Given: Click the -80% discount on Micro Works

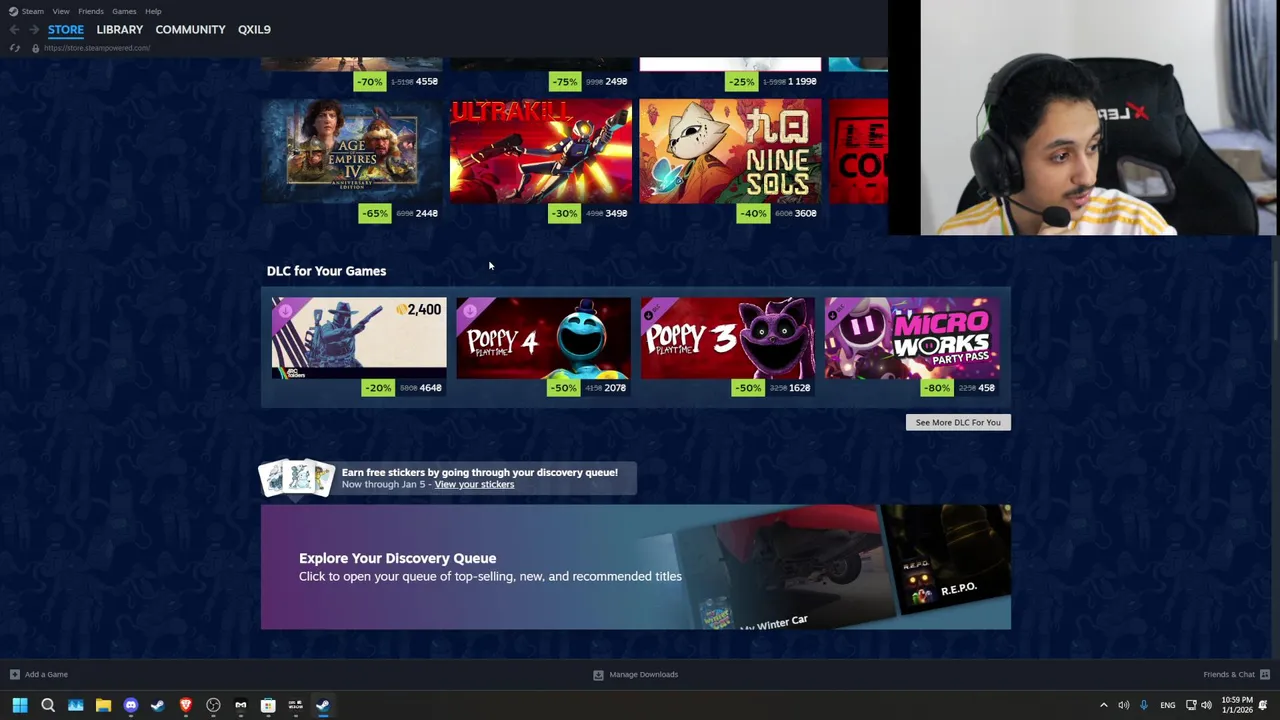Looking at the screenshot, I should (937, 388).
